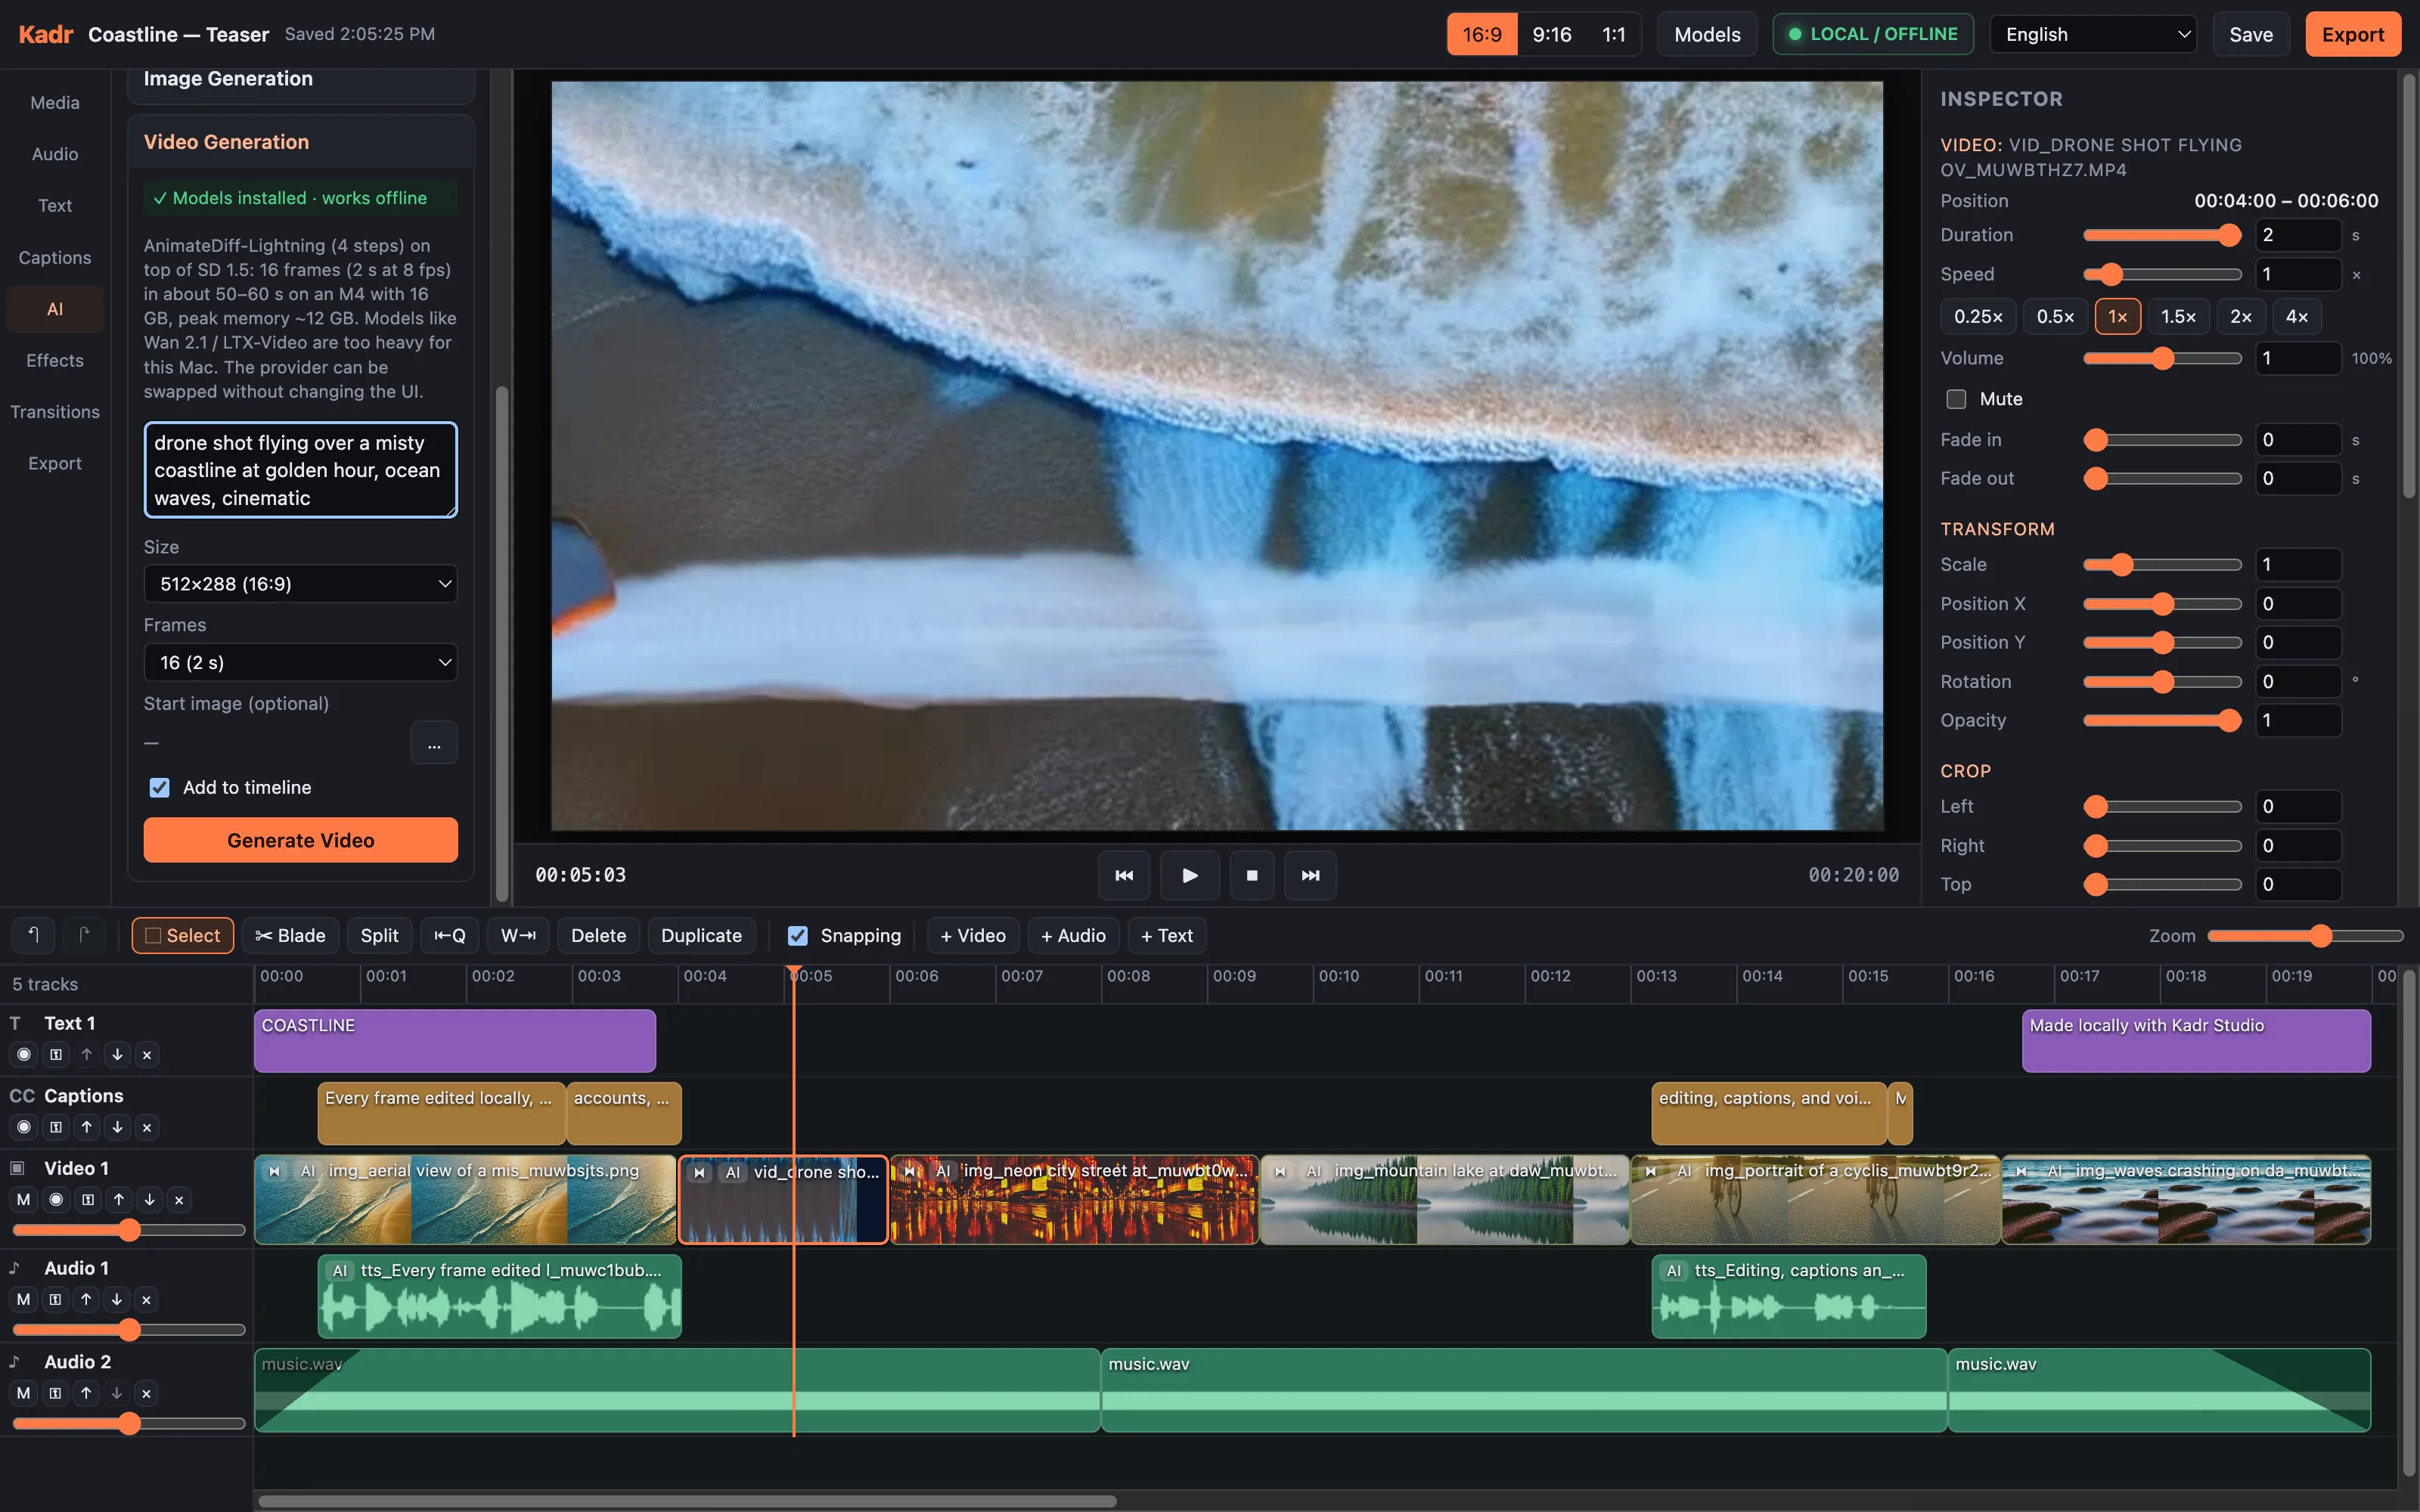Delete the Text 1 track
Image resolution: width=2420 pixels, height=1512 pixels.
pyautogui.click(x=147, y=1054)
